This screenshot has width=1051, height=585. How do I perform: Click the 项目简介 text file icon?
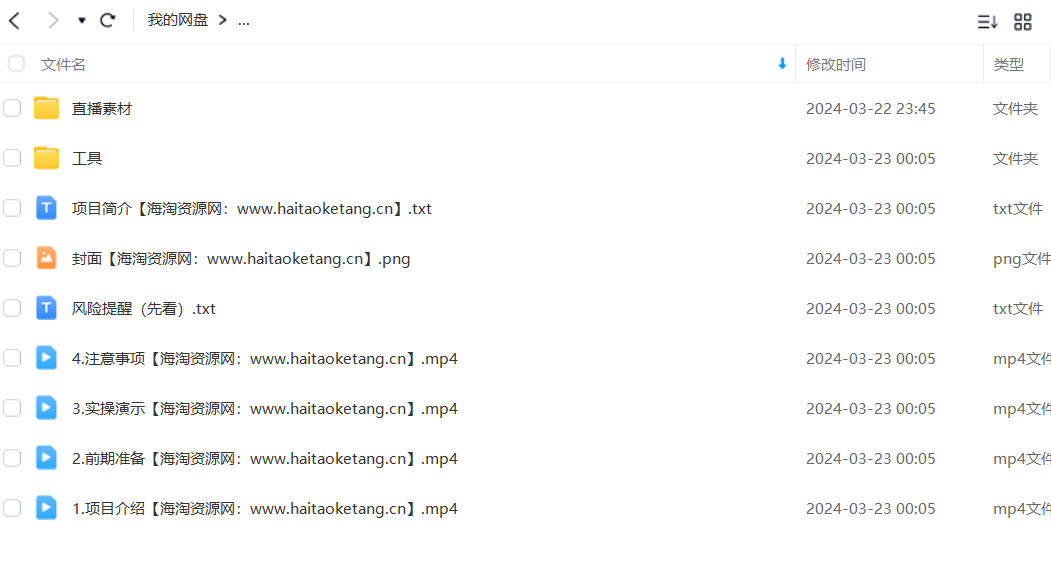[46, 208]
